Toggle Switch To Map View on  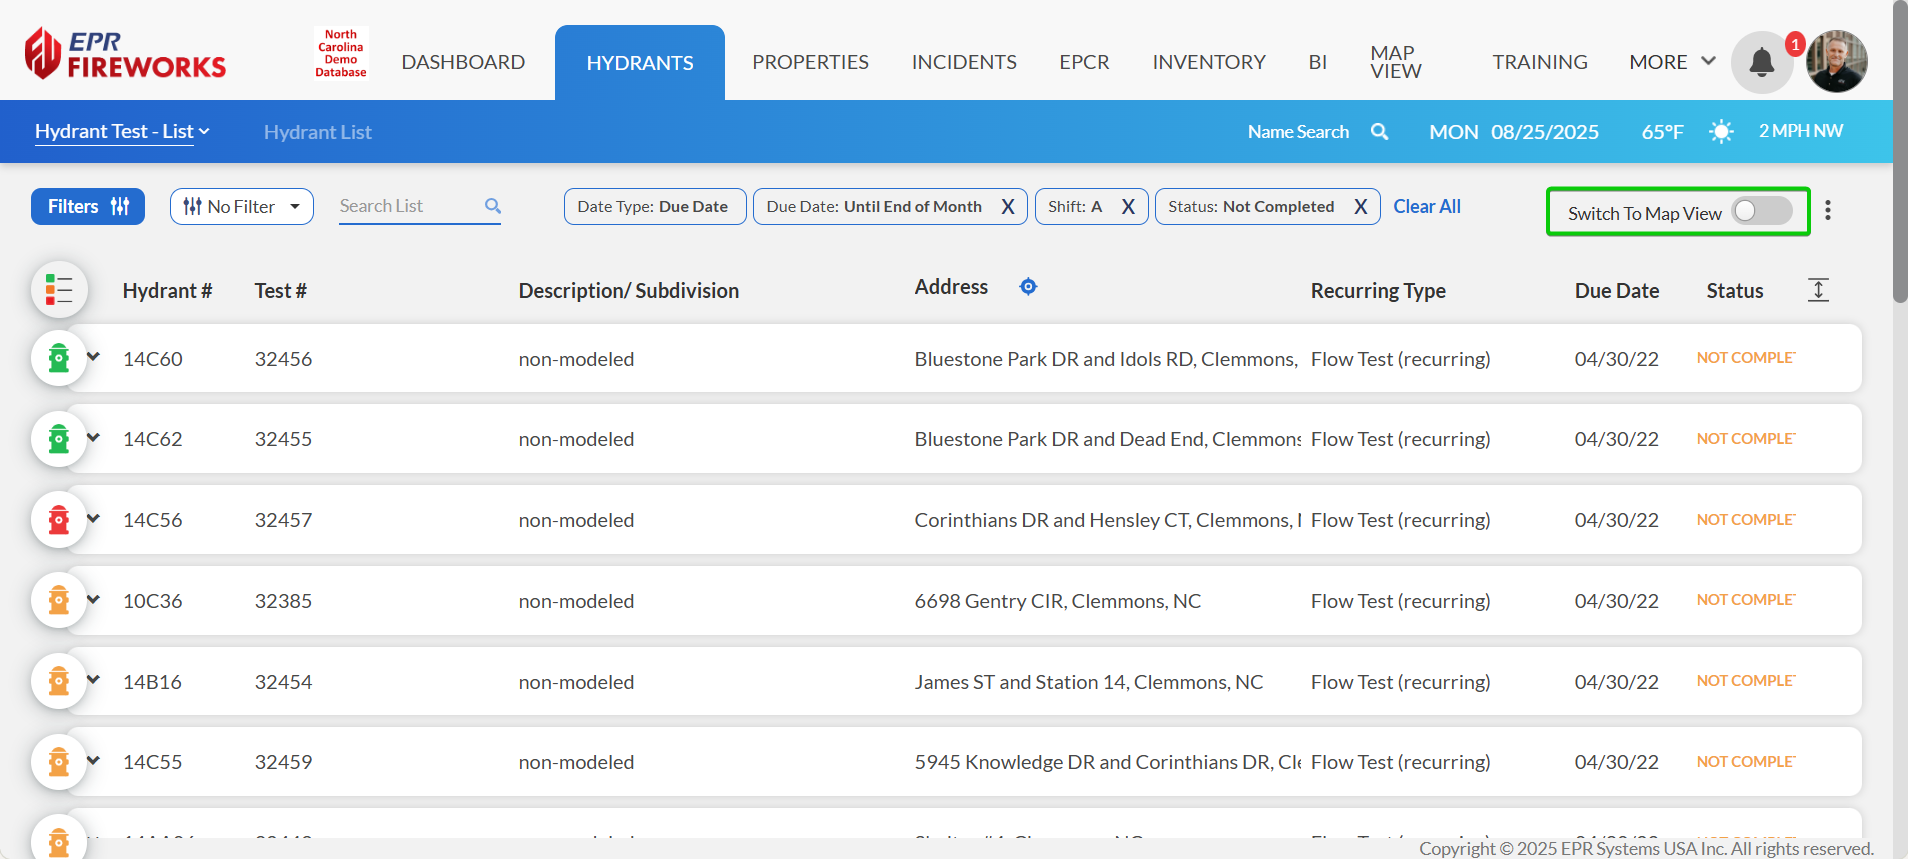(1761, 211)
